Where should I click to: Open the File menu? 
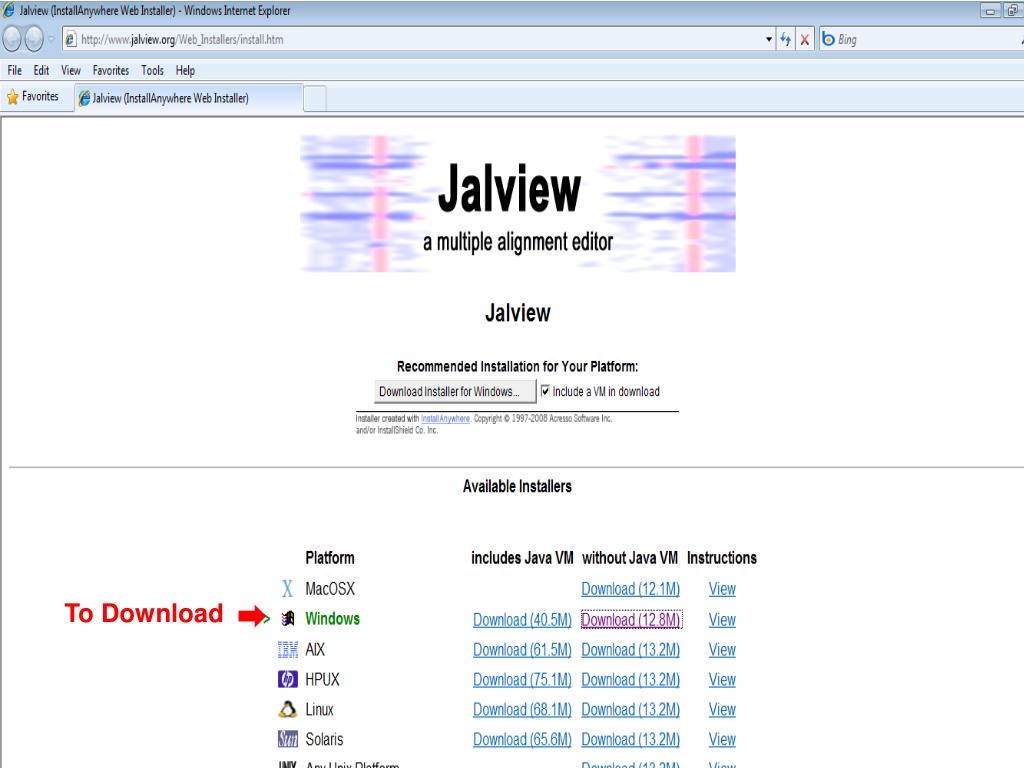(14, 71)
